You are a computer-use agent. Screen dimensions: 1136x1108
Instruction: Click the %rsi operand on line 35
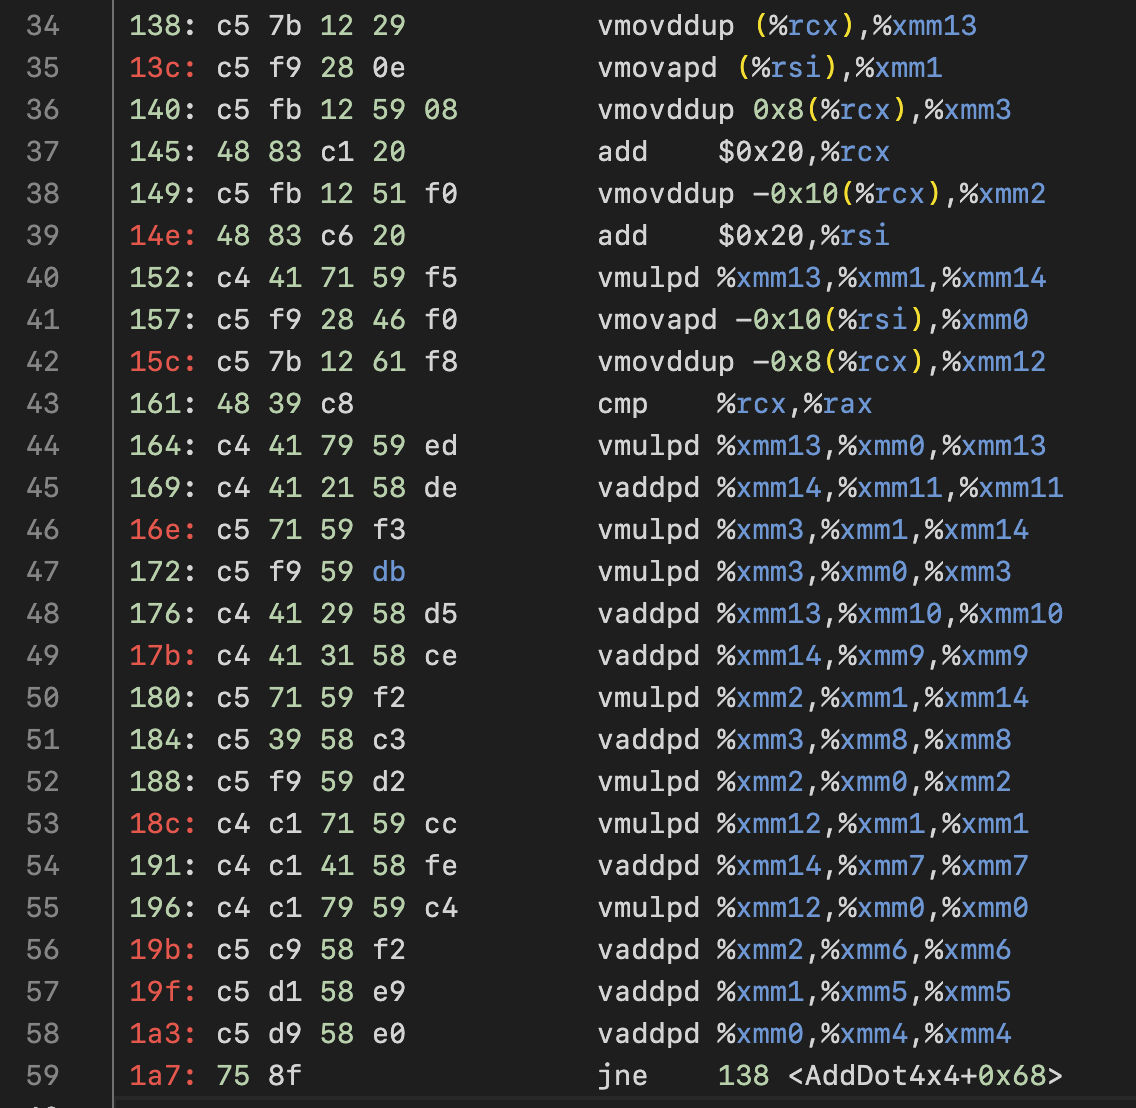point(790,67)
